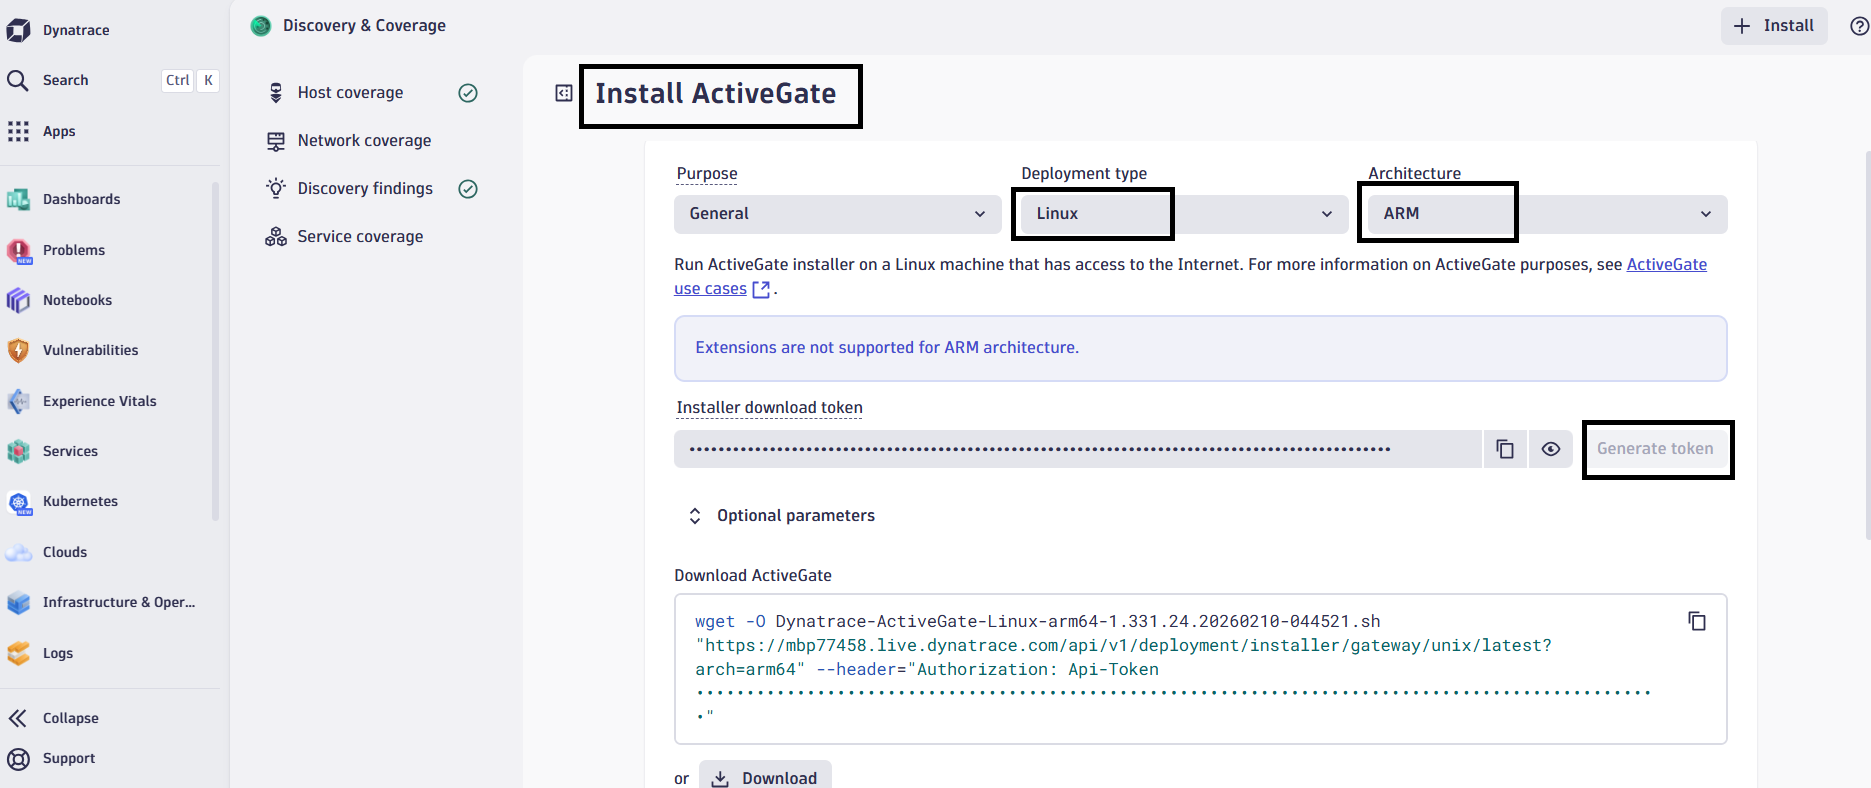The width and height of the screenshot is (1871, 788).
Task: Select Host coverage menu item
Action: 350,93
